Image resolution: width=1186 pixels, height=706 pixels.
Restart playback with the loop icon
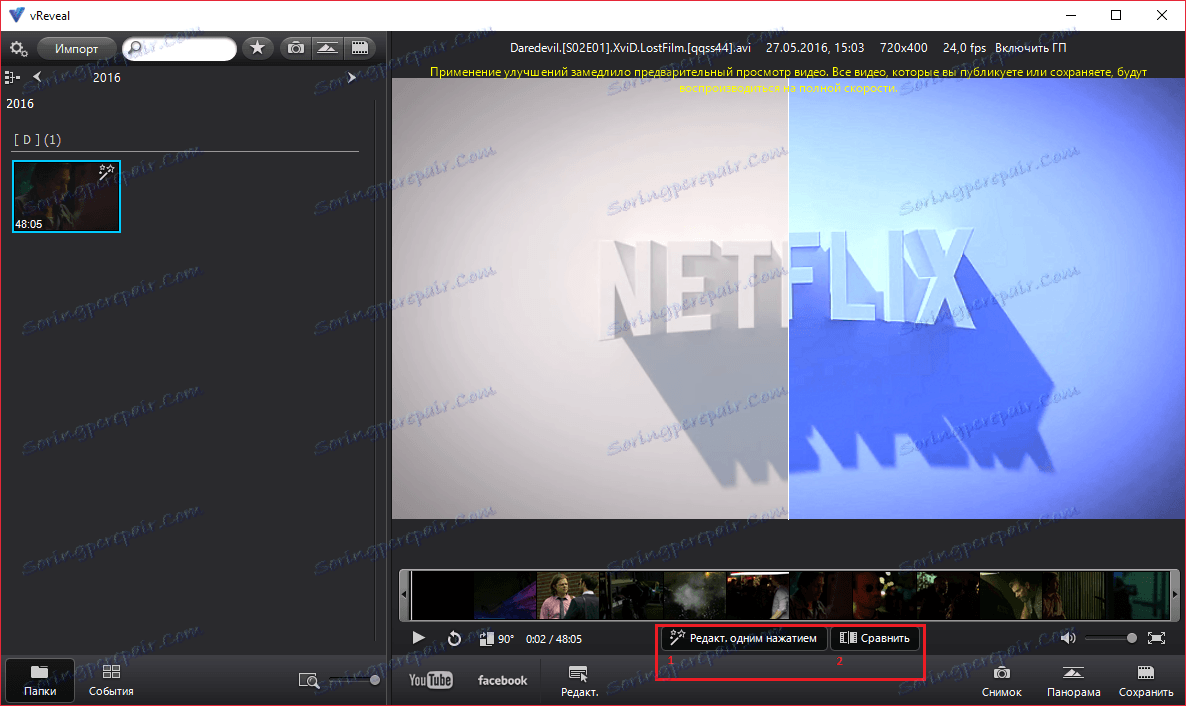(454, 639)
